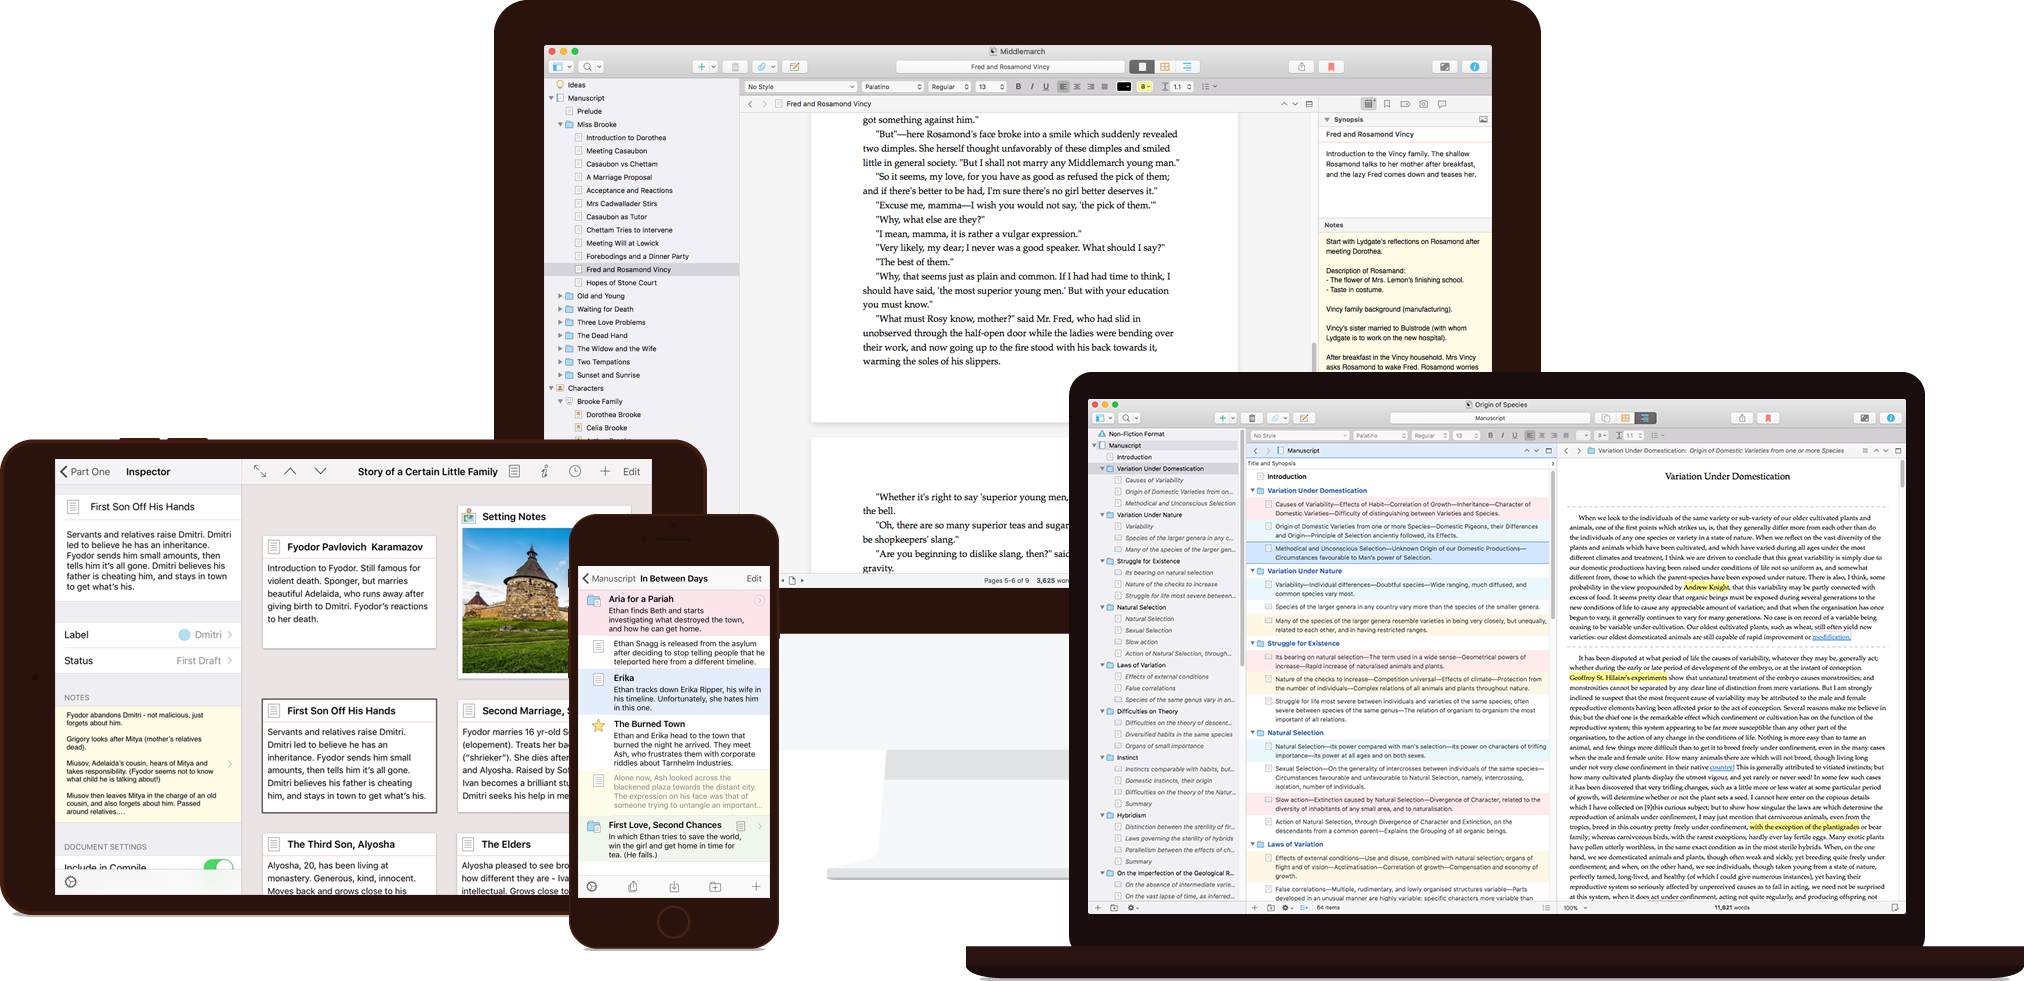Switch to corkboard view in Middlemarch window
2024x981 pixels.
pos(1164,67)
